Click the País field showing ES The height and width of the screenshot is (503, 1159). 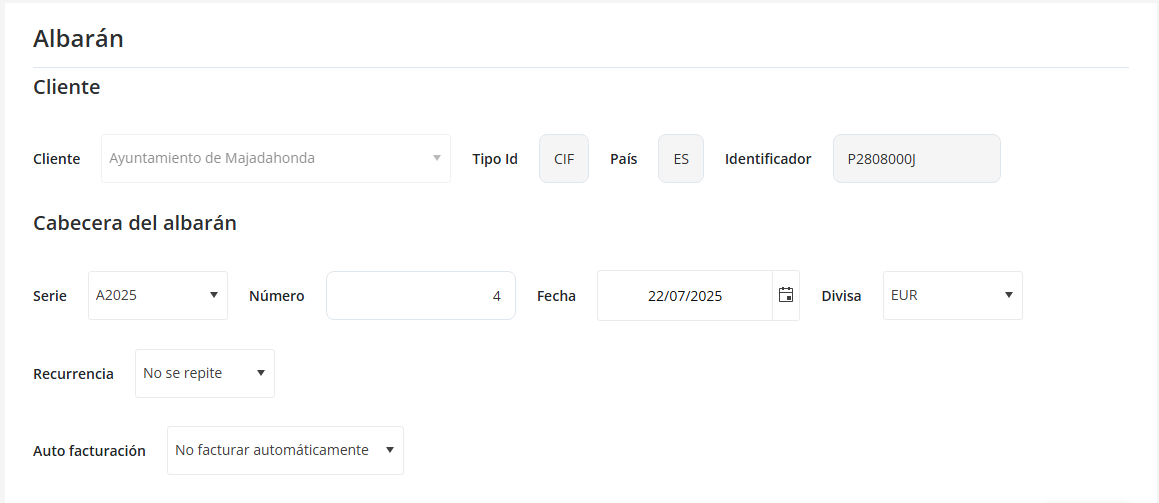[x=681, y=159]
